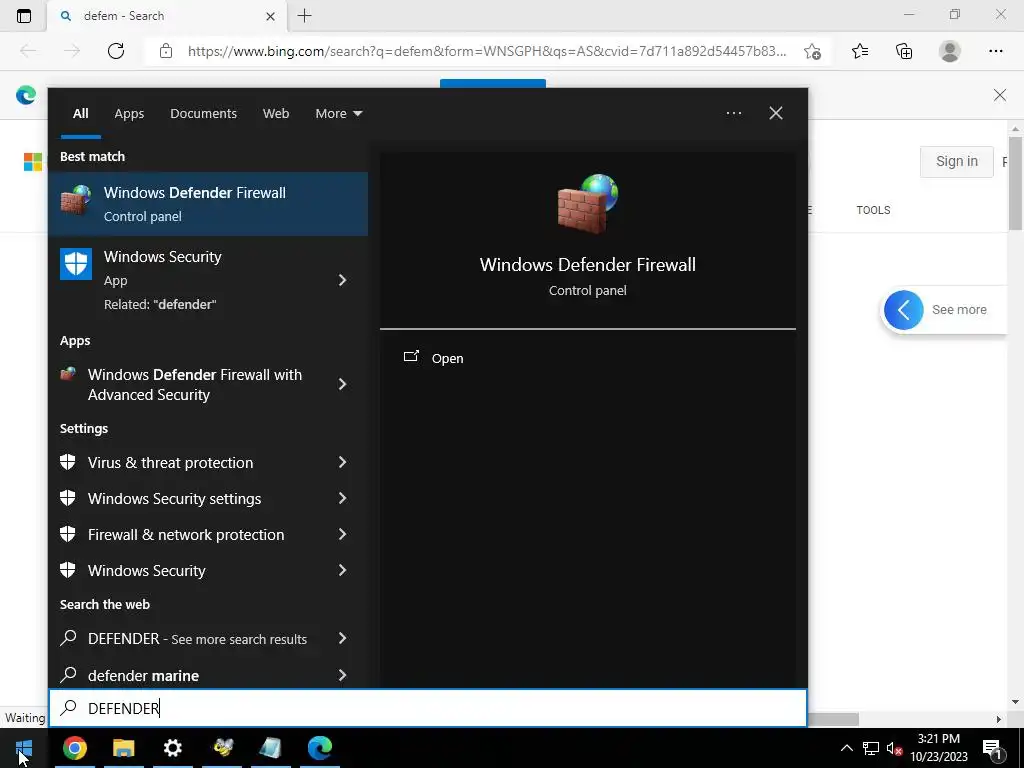Screen dimensions: 1024x768
Task: Open the clock showing 3:21 PM
Action: 938,748
